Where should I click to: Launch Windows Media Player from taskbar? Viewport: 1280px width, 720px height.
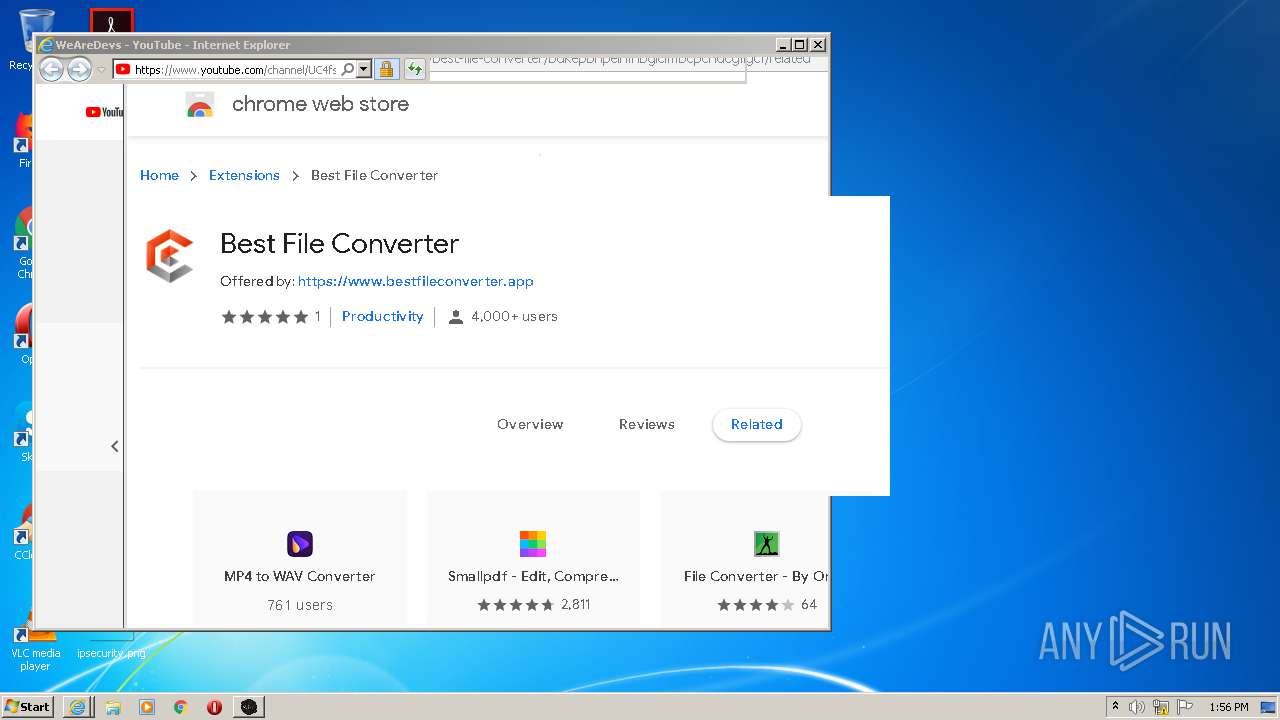(x=147, y=707)
